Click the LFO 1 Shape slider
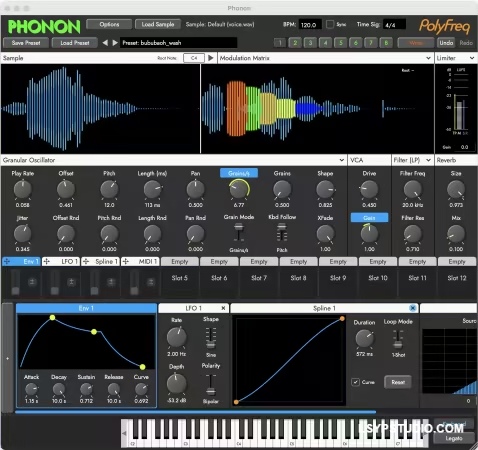The height and width of the screenshot is (450, 478). point(211,338)
